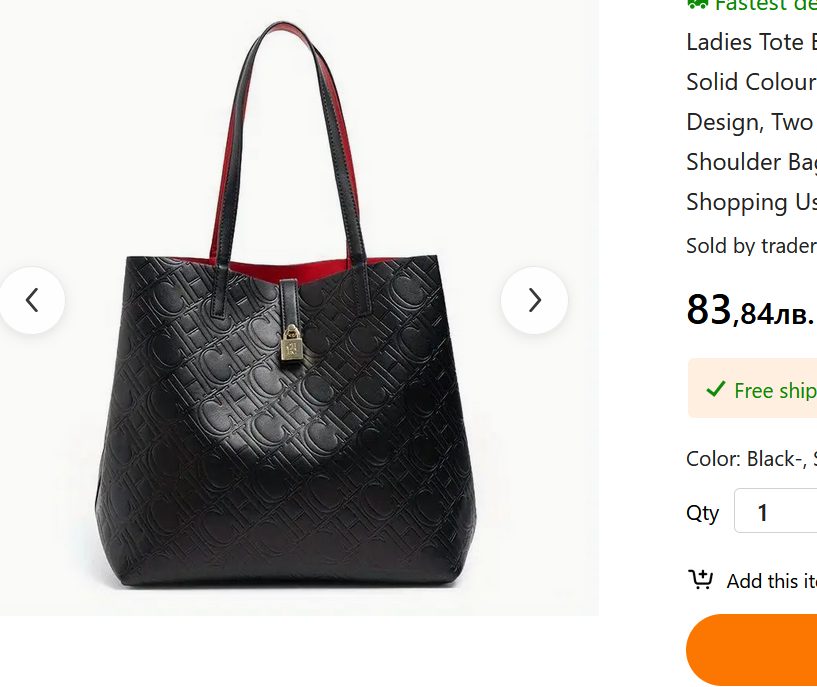The image size is (817, 687).
Task: Click the previous image arrow
Action: [x=32, y=300]
